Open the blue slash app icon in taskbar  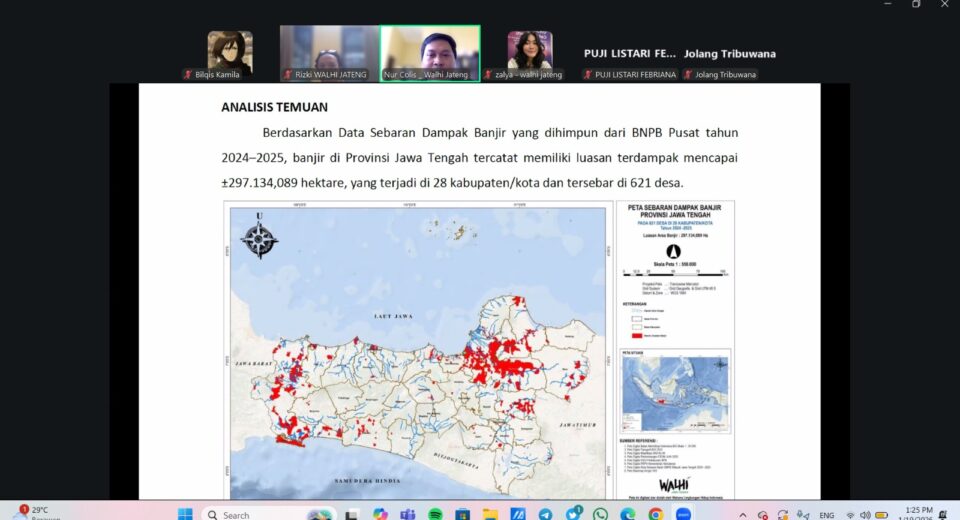[x=517, y=514]
